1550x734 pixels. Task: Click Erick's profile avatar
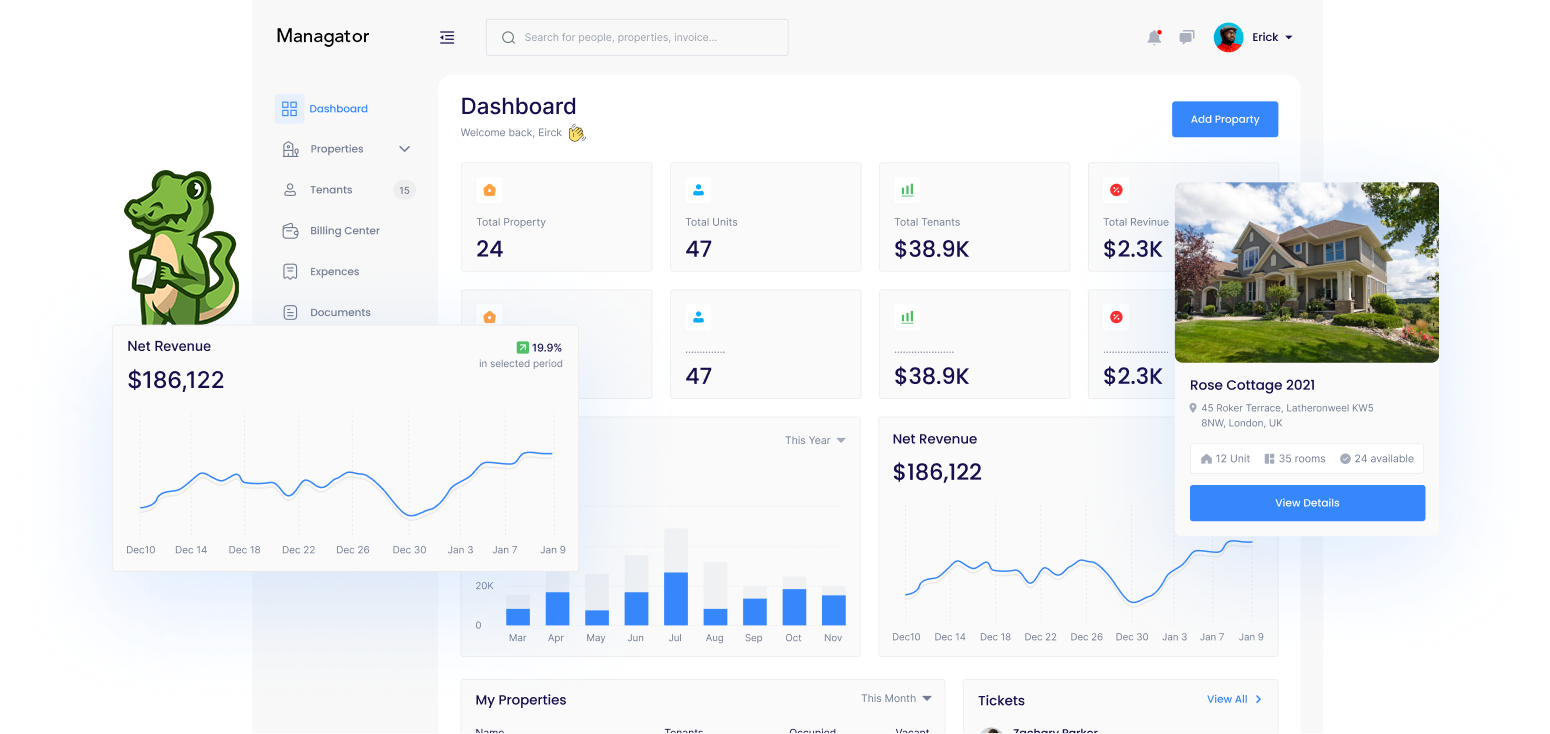(x=1228, y=37)
